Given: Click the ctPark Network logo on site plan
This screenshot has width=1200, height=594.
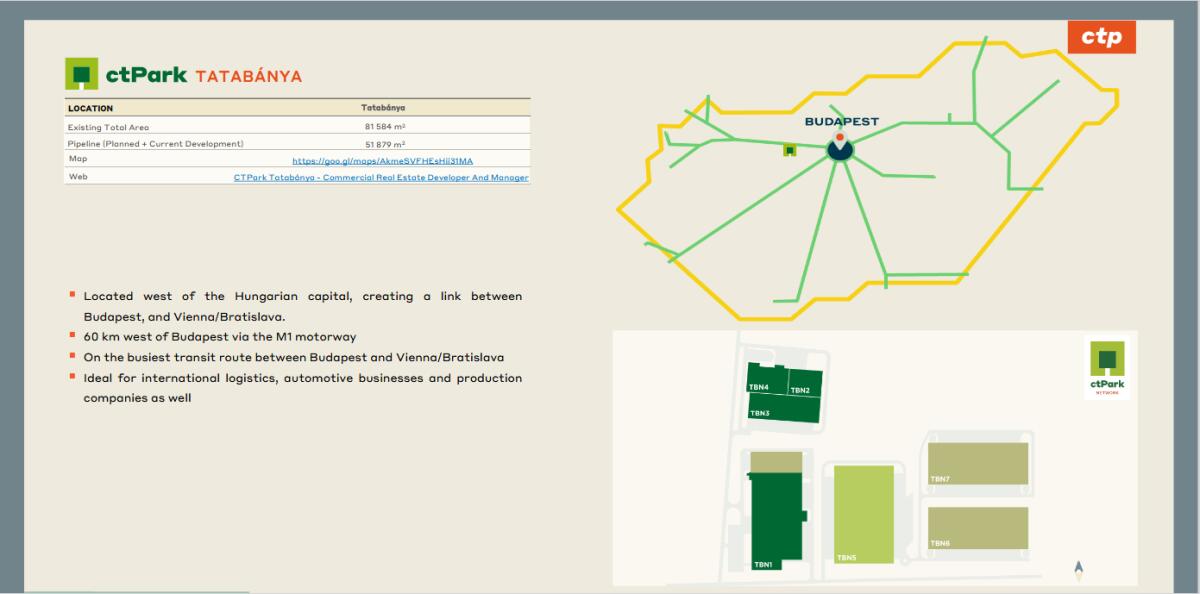Looking at the screenshot, I should 1107,369.
